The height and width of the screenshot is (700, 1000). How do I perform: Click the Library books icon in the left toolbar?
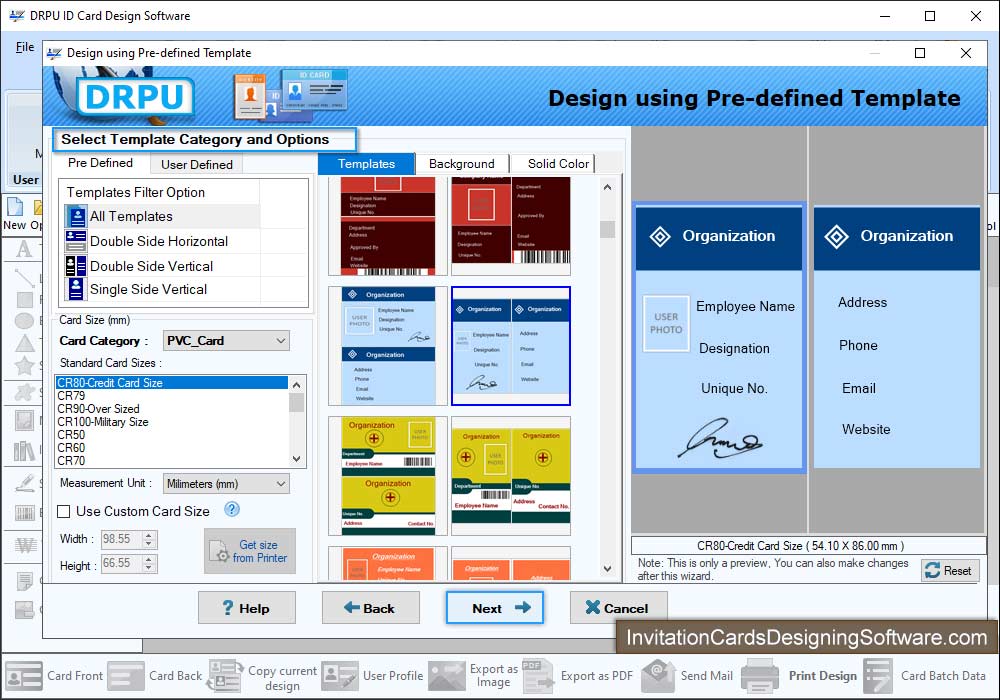coord(24,451)
